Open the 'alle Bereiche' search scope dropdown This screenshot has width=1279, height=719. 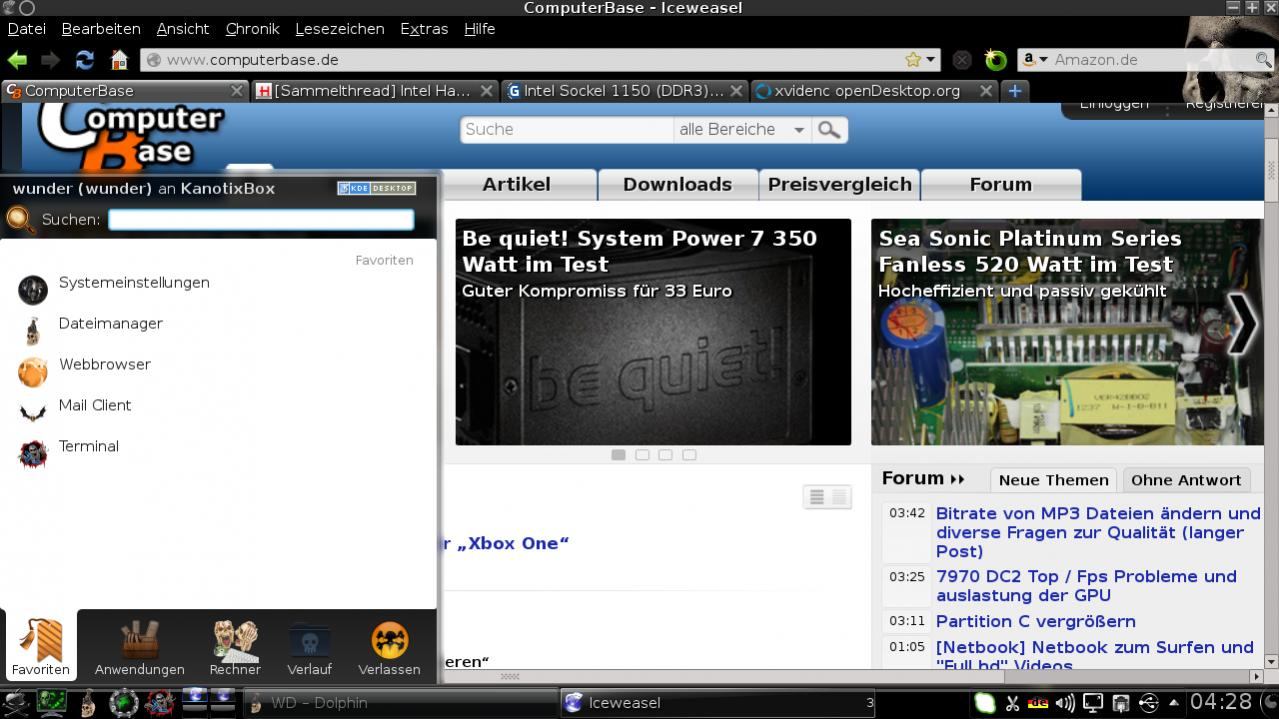coord(743,130)
